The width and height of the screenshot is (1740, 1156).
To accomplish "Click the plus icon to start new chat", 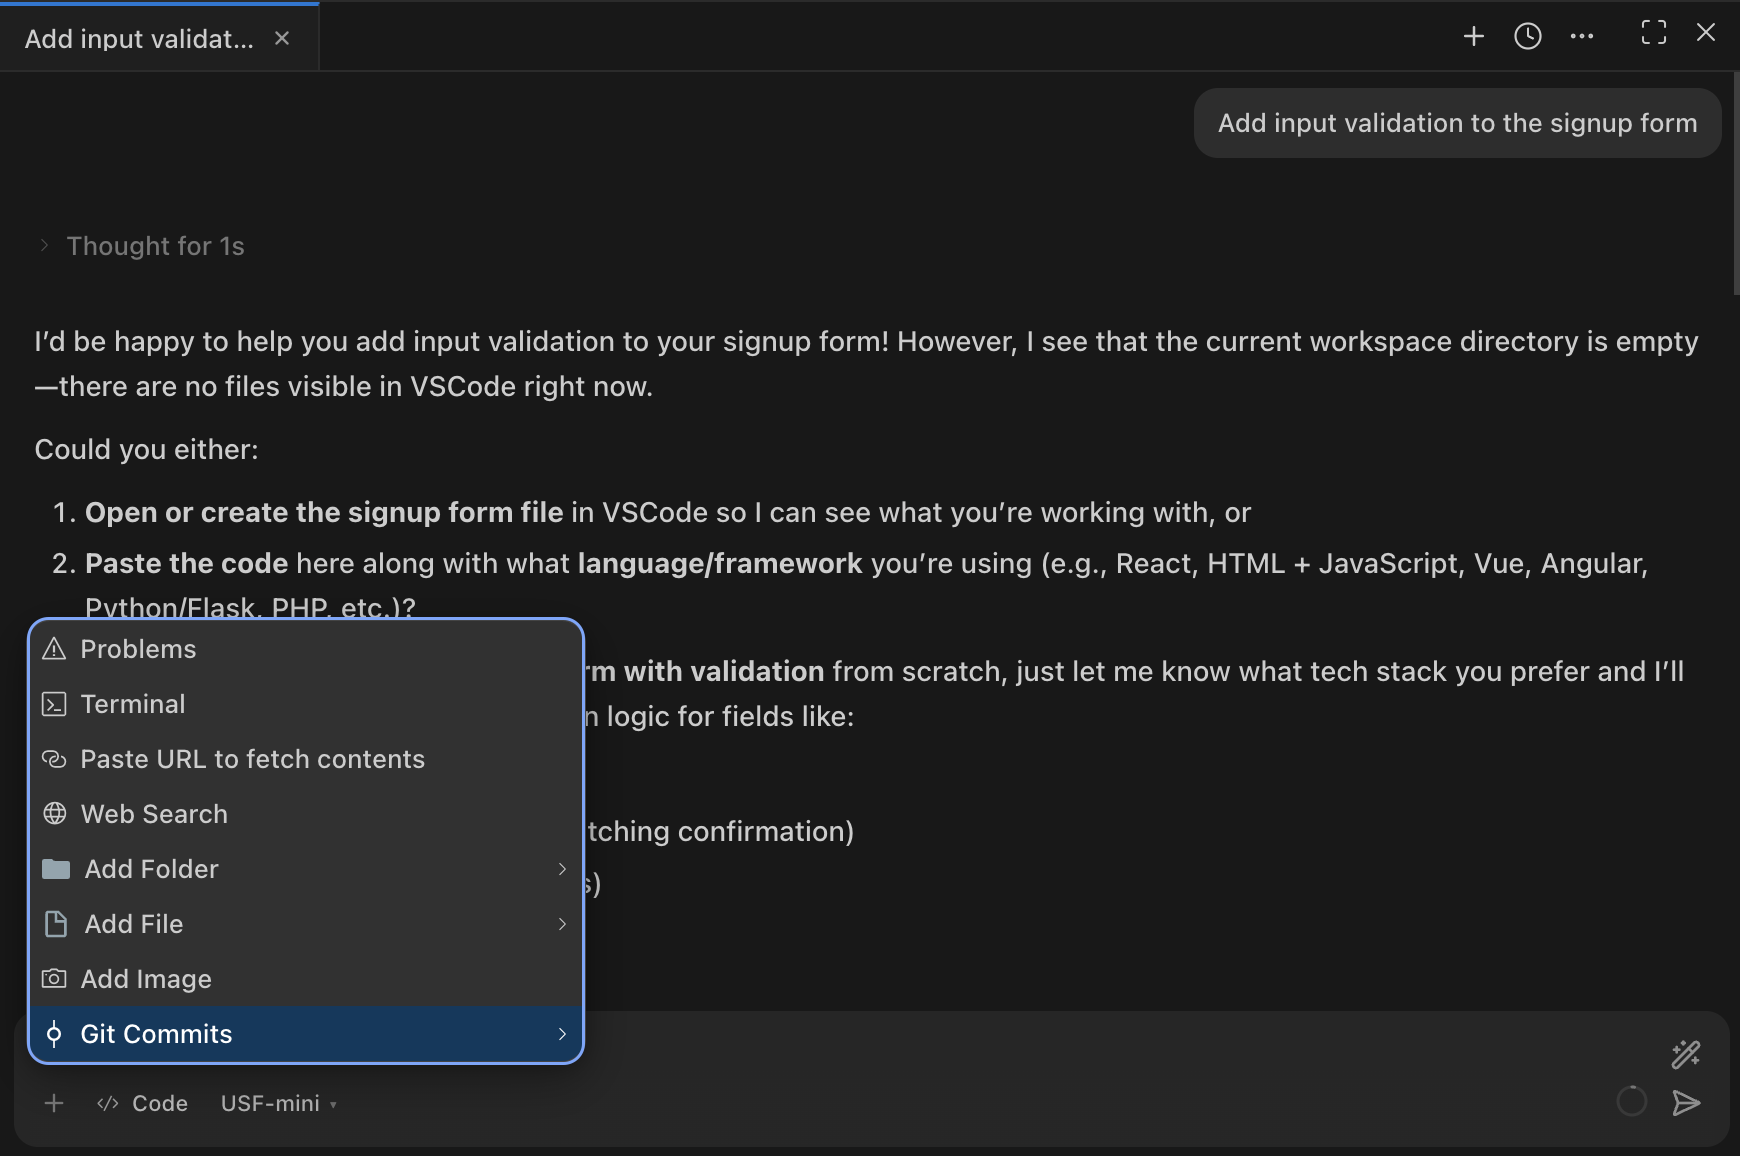I will coord(1473,37).
